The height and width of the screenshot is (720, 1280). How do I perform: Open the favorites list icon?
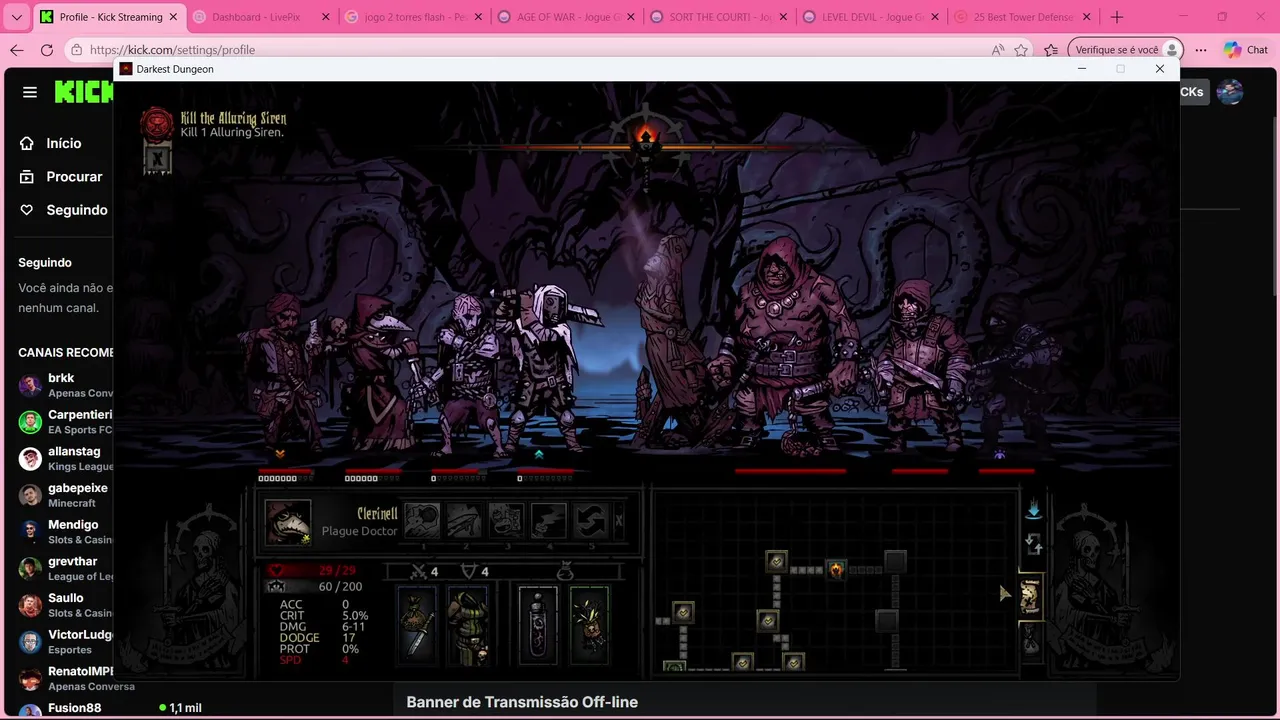click(x=1051, y=50)
